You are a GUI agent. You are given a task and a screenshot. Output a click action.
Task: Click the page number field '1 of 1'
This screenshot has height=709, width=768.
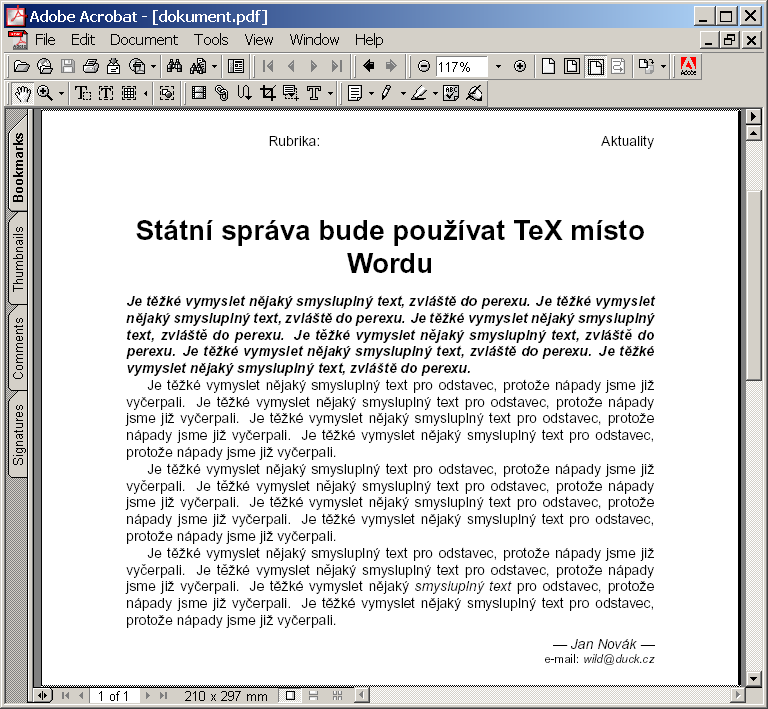115,696
